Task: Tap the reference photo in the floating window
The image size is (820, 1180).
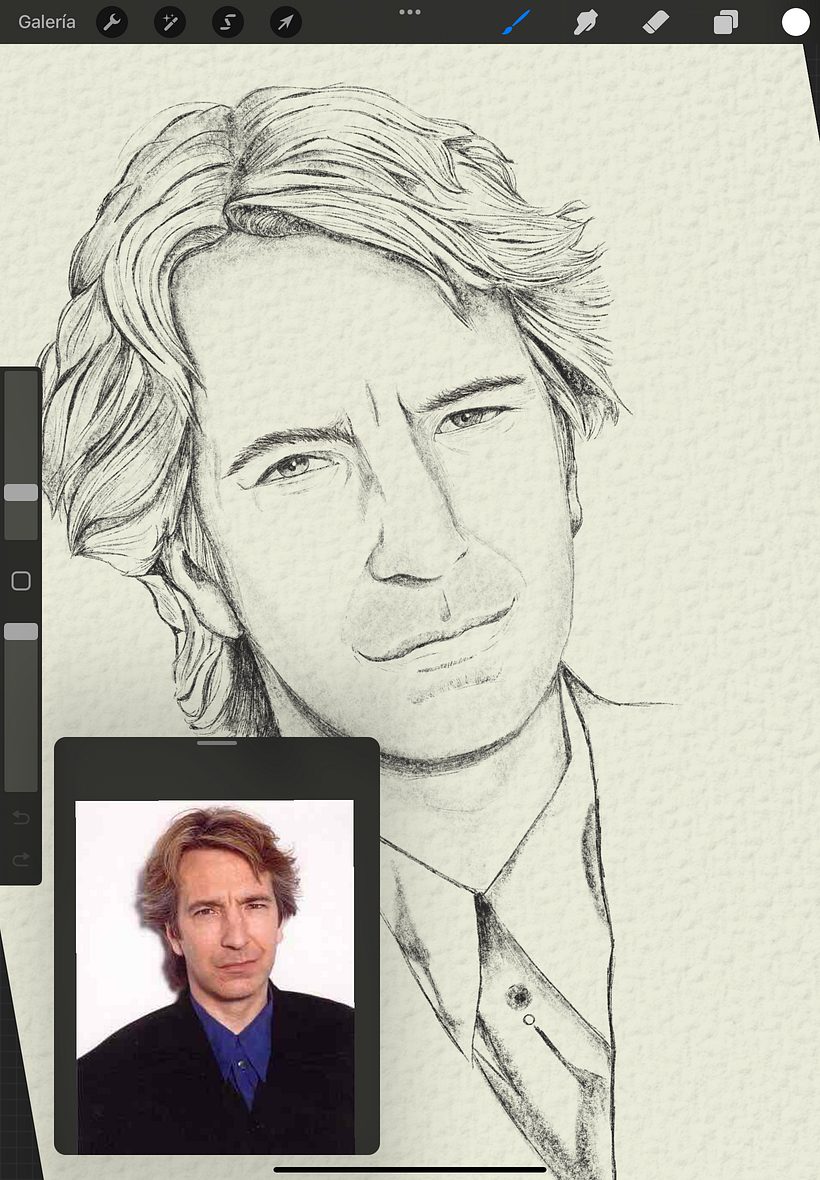Action: pos(215,975)
